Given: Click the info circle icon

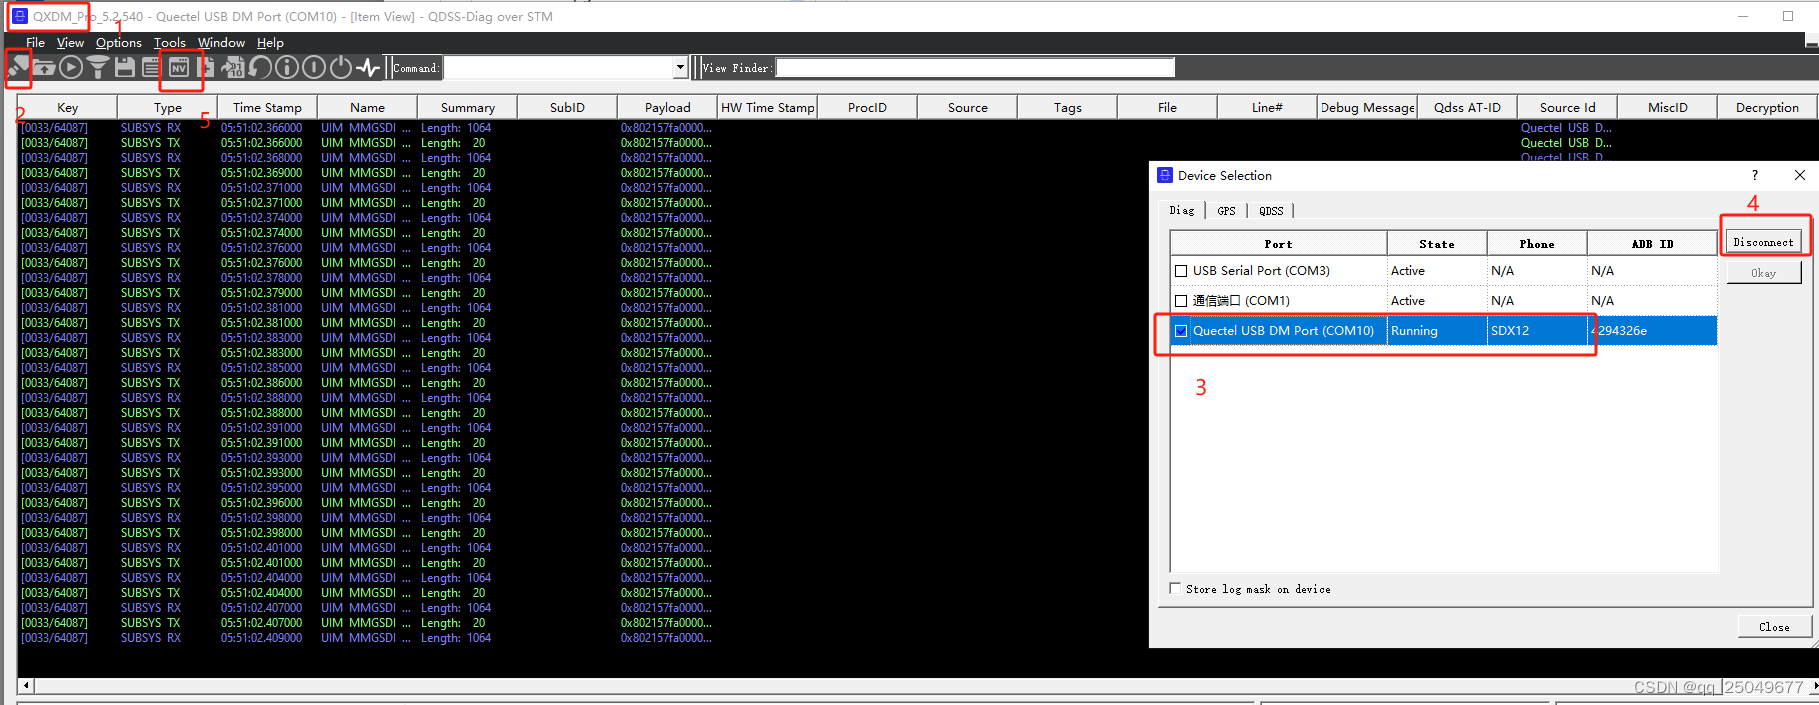Looking at the screenshot, I should 287,67.
